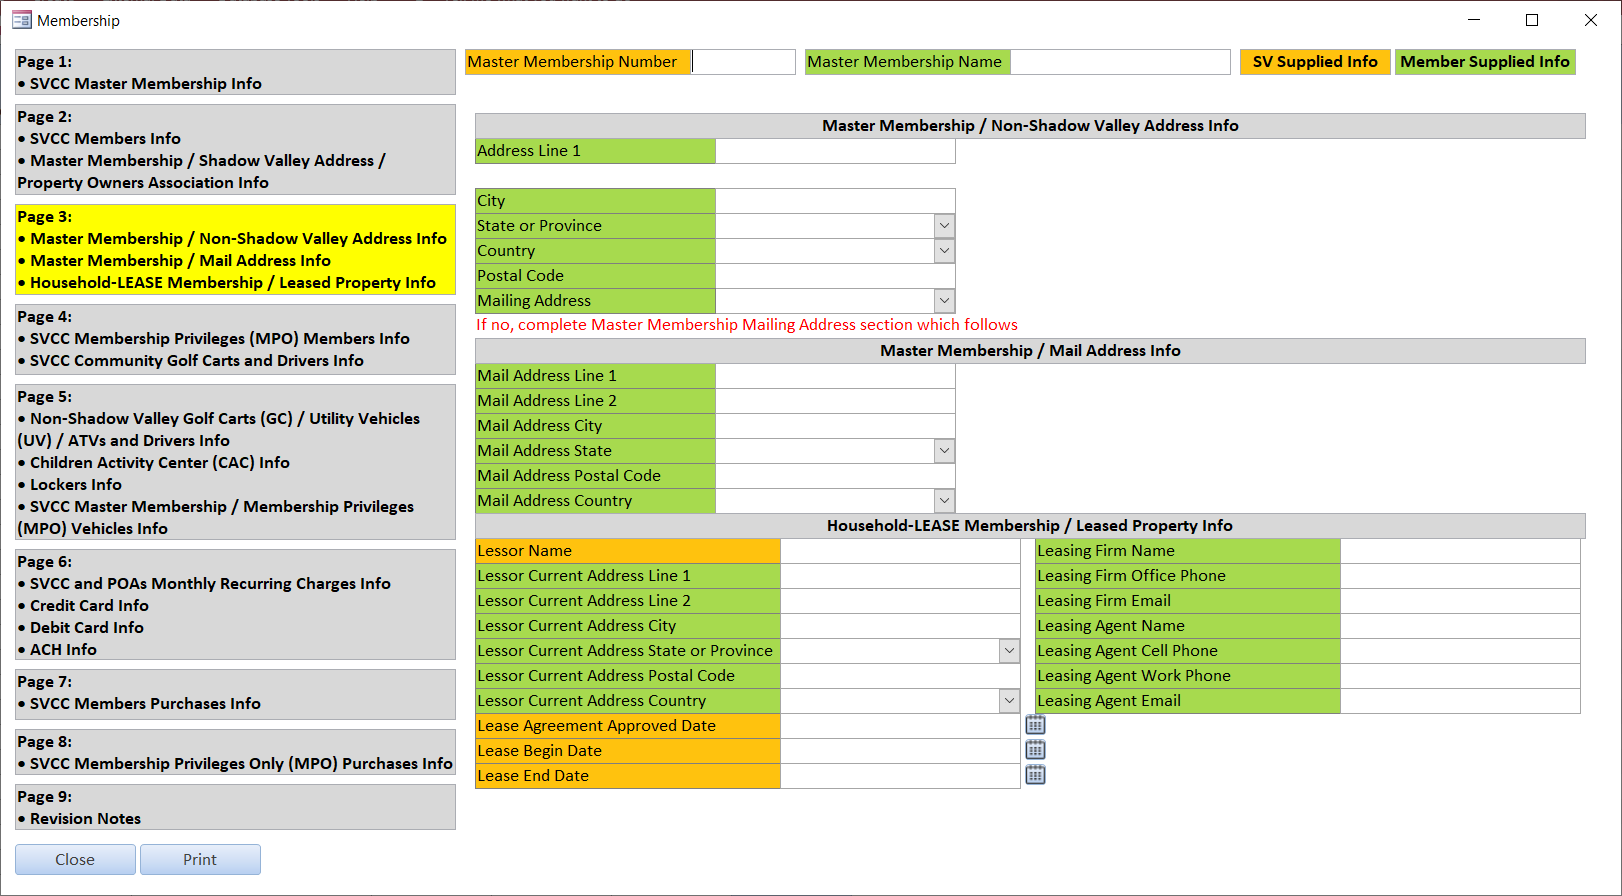The height and width of the screenshot is (896, 1622).
Task: Click the Leasing Firm Email field
Action: (1460, 601)
